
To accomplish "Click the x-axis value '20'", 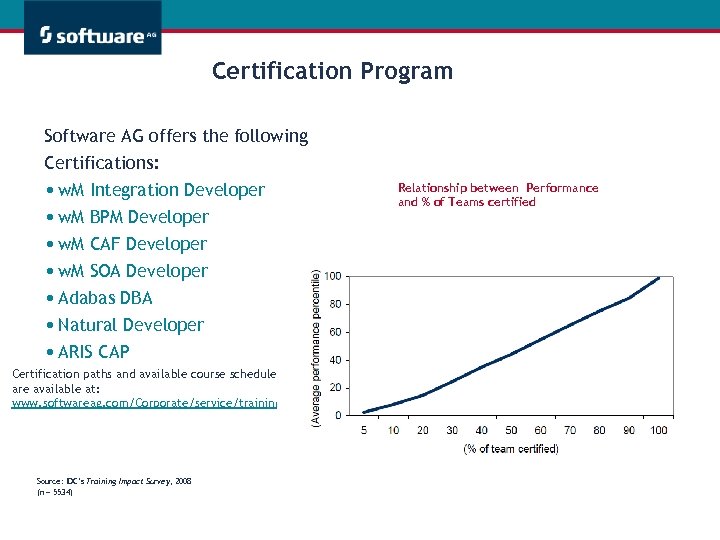I will point(422,430).
